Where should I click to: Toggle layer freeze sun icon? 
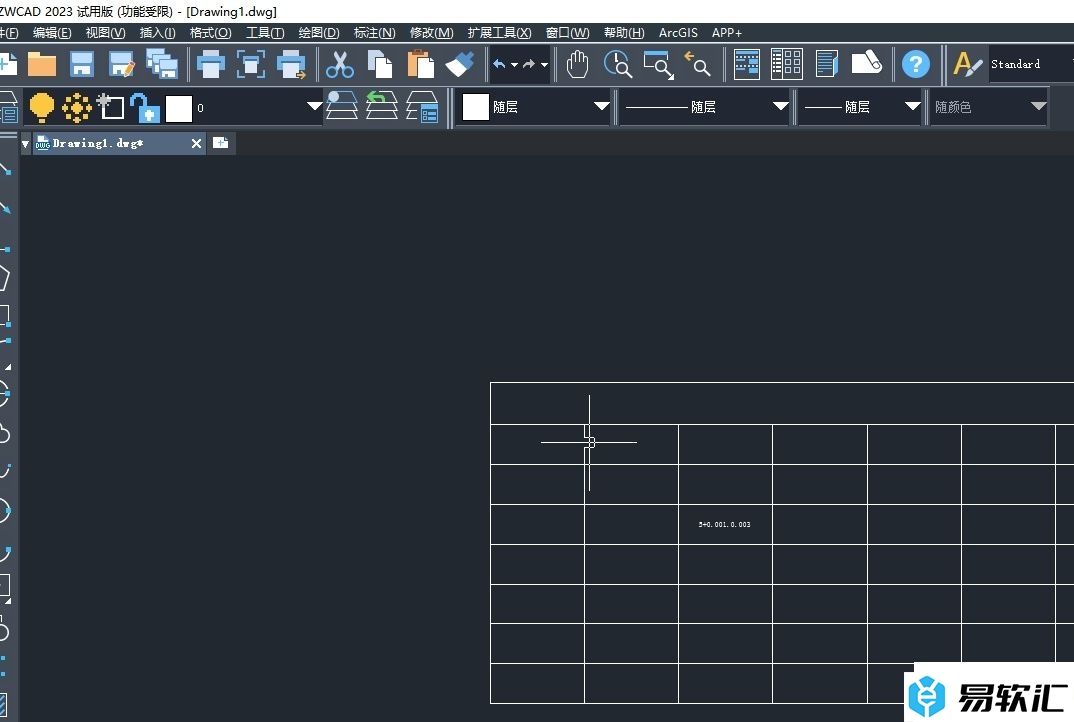pyautogui.click(x=77, y=108)
